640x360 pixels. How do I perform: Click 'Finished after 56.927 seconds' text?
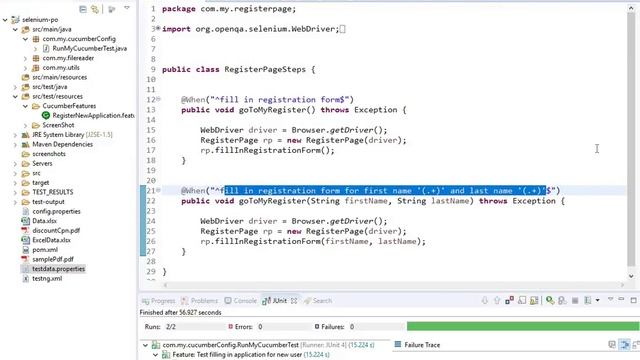point(180,313)
